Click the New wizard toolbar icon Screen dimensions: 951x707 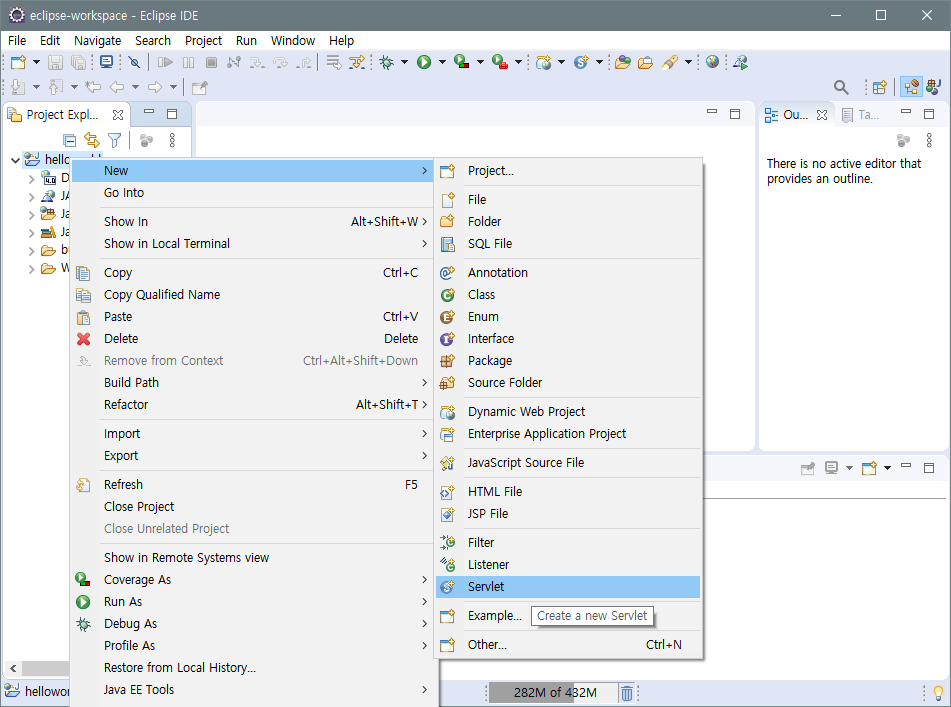point(18,62)
